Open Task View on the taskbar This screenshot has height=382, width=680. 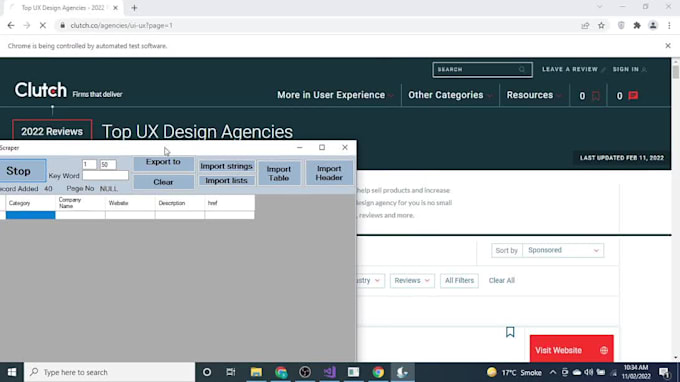(x=231, y=372)
